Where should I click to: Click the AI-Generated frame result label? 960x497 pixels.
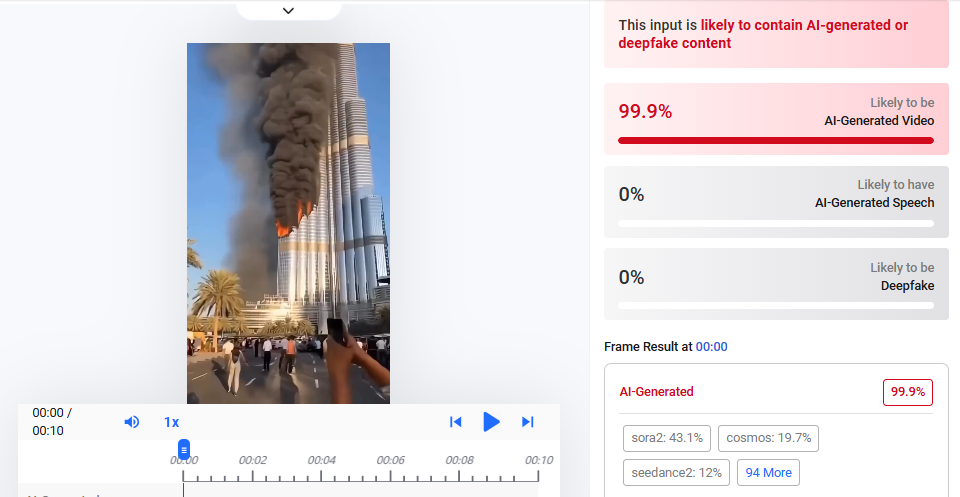coord(656,392)
